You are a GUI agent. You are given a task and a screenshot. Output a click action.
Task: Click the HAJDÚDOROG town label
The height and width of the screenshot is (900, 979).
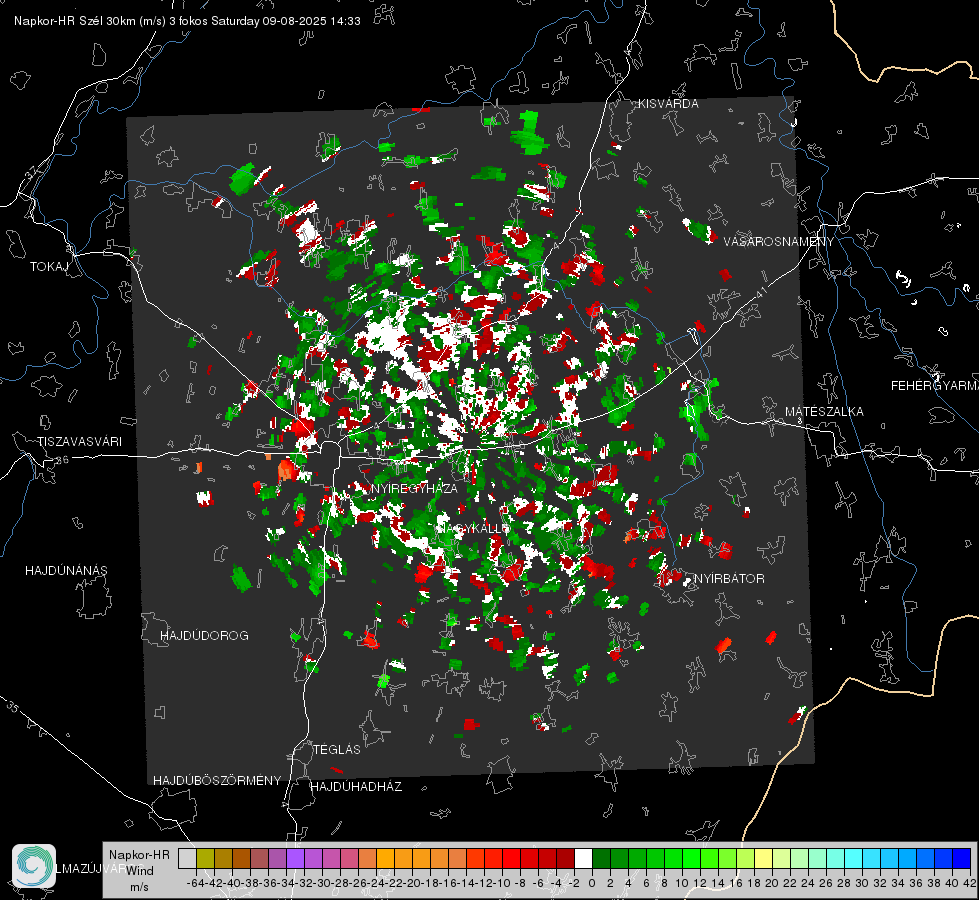[x=204, y=636]
